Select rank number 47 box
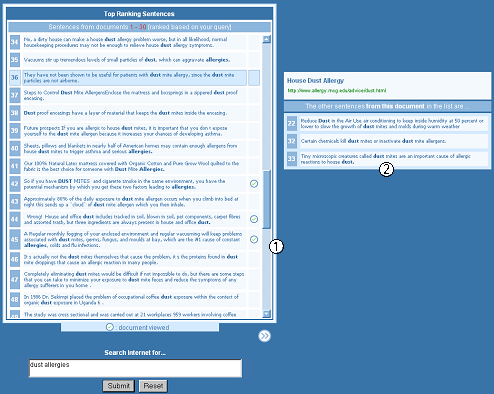Image resolution: width=494 pixels, height=394 pixels. pyautogui.click(x=15, y=279)
